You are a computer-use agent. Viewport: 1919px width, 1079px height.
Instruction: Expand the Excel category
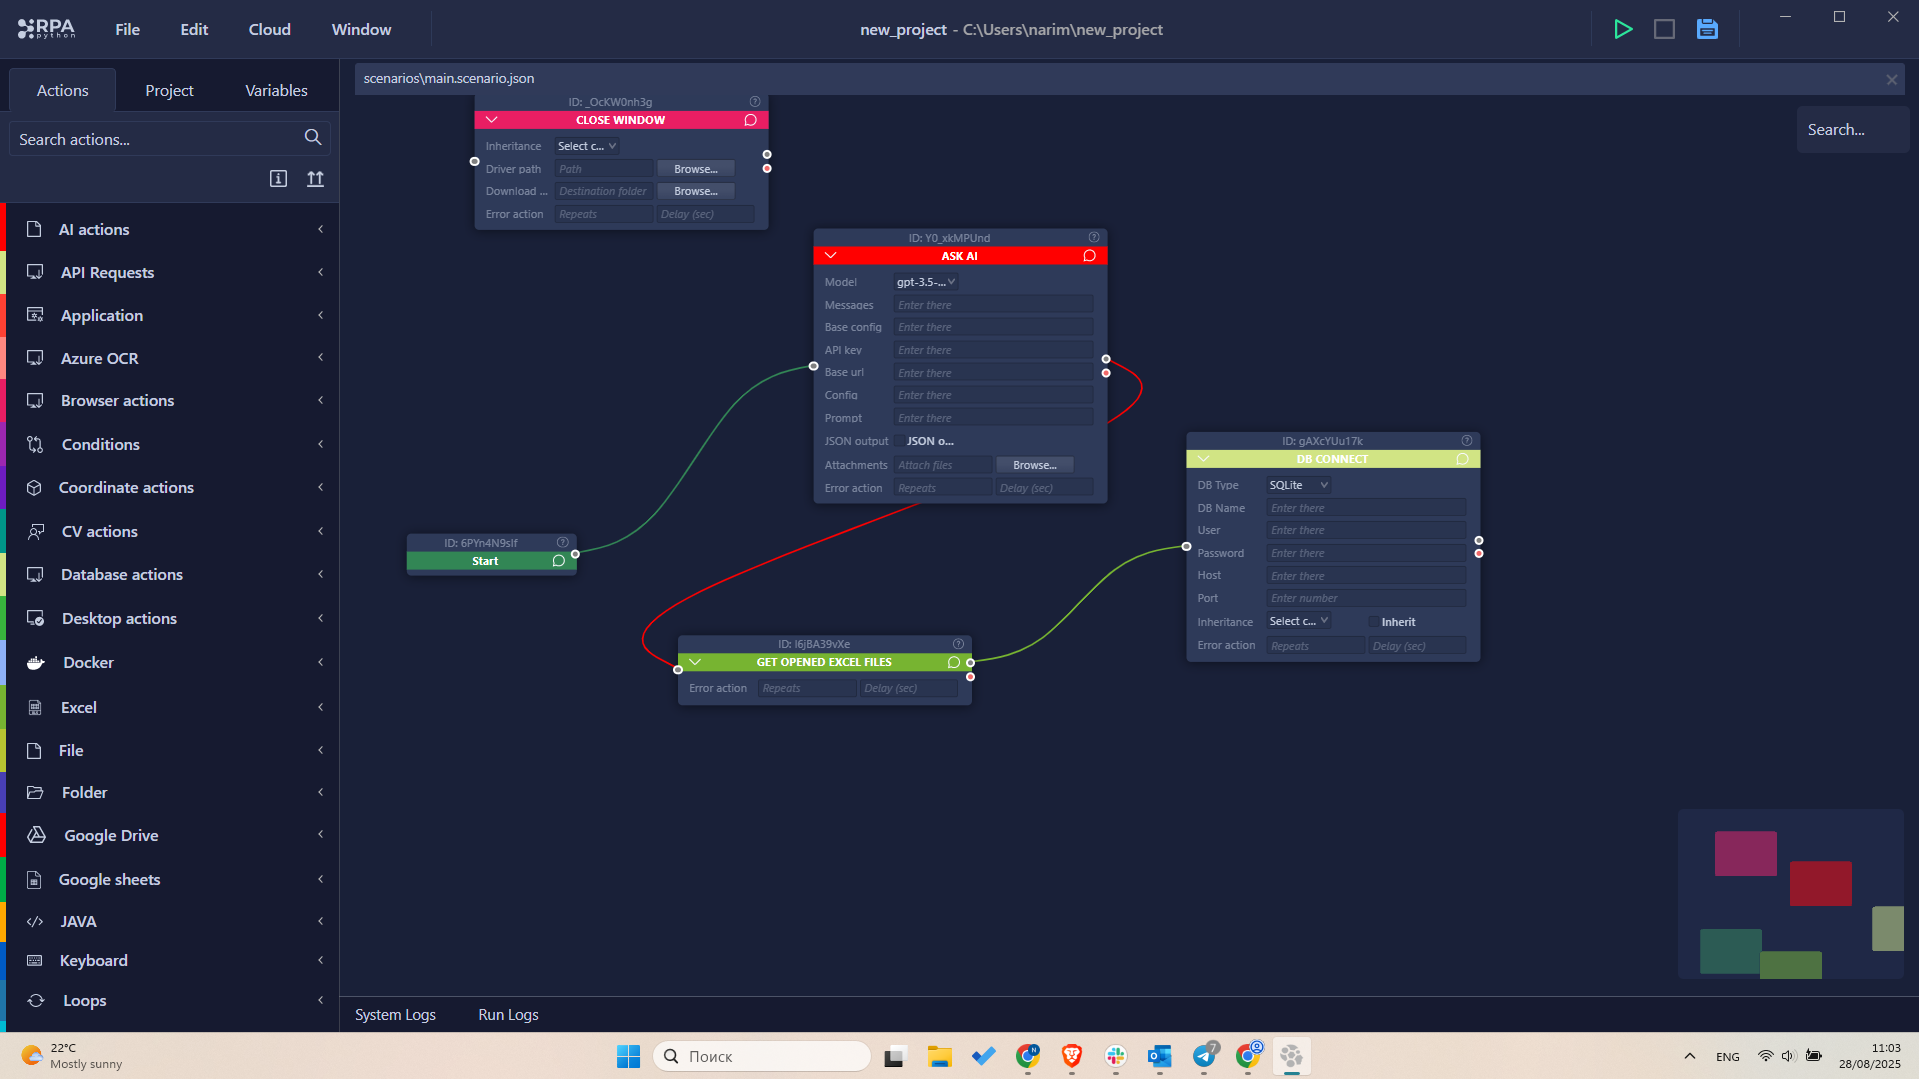coord(172,707)
